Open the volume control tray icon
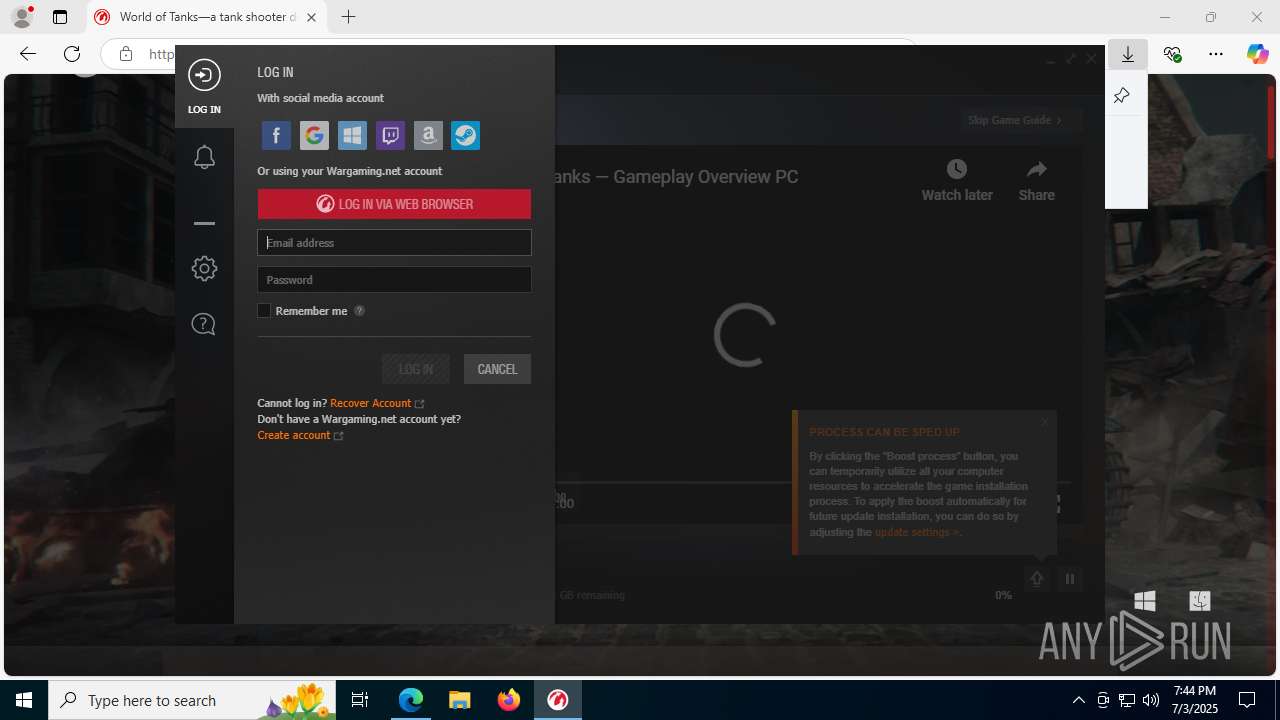1280x720 pixels. [x=1151, y=700]
